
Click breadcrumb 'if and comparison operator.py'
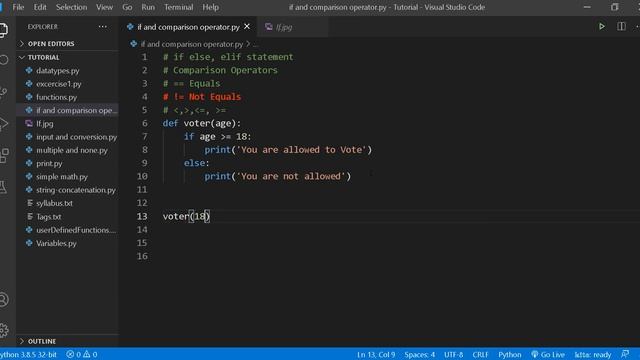click(191, 44)
